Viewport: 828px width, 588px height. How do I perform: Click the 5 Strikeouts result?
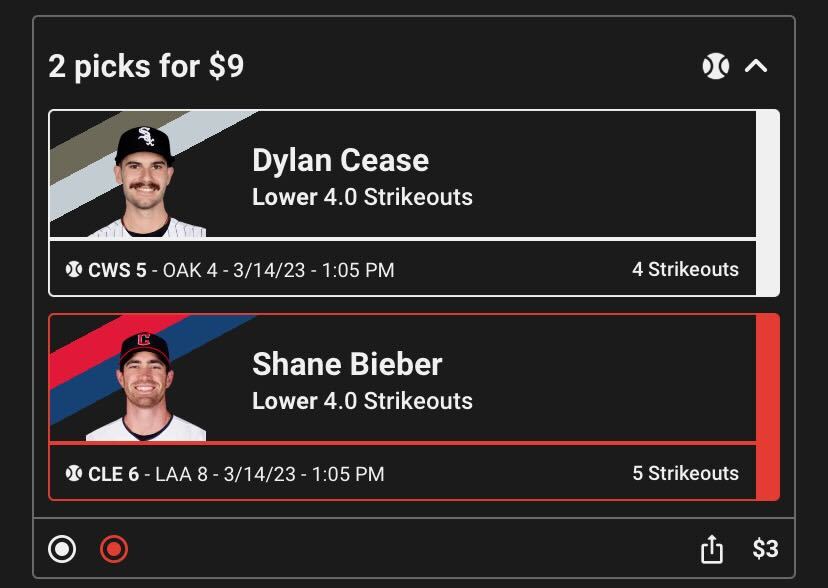click(x=685, y=474)
